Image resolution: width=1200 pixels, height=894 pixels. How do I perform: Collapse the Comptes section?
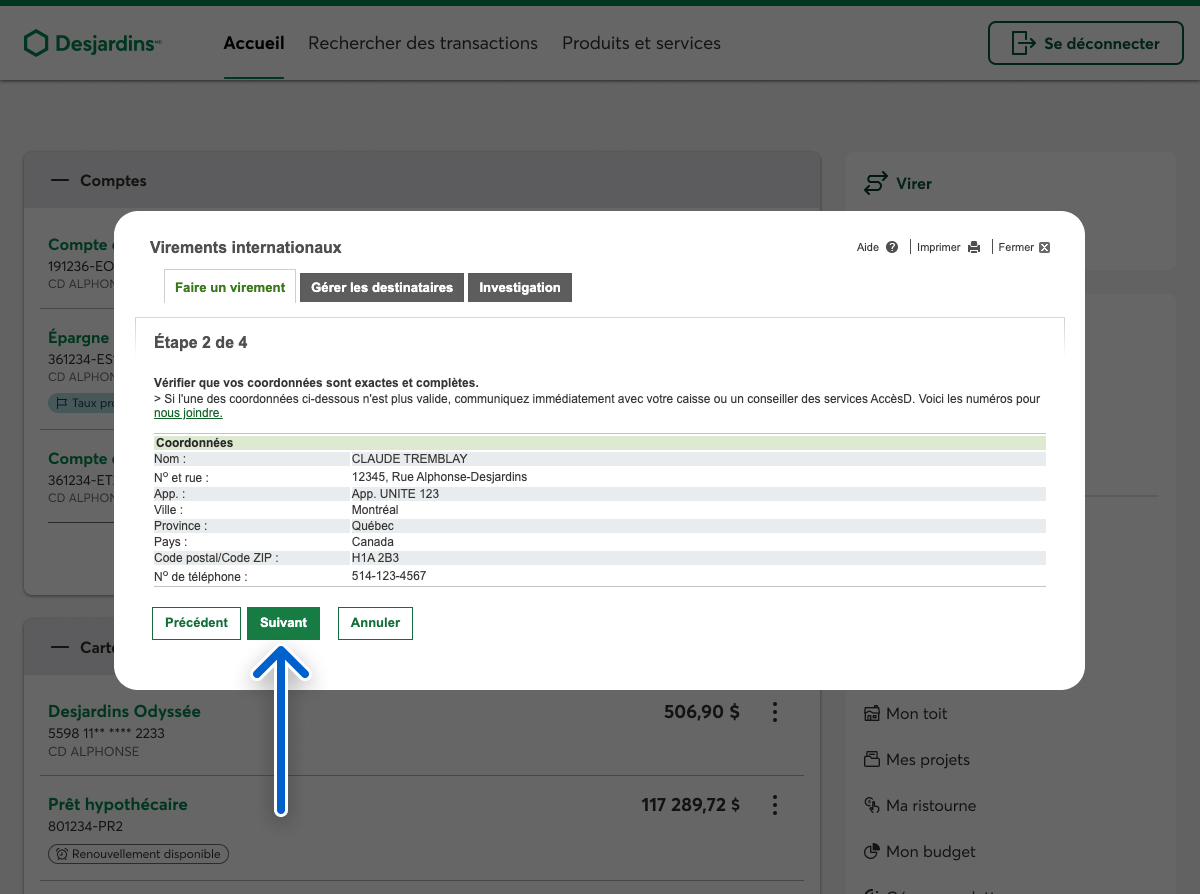(61, 181)
